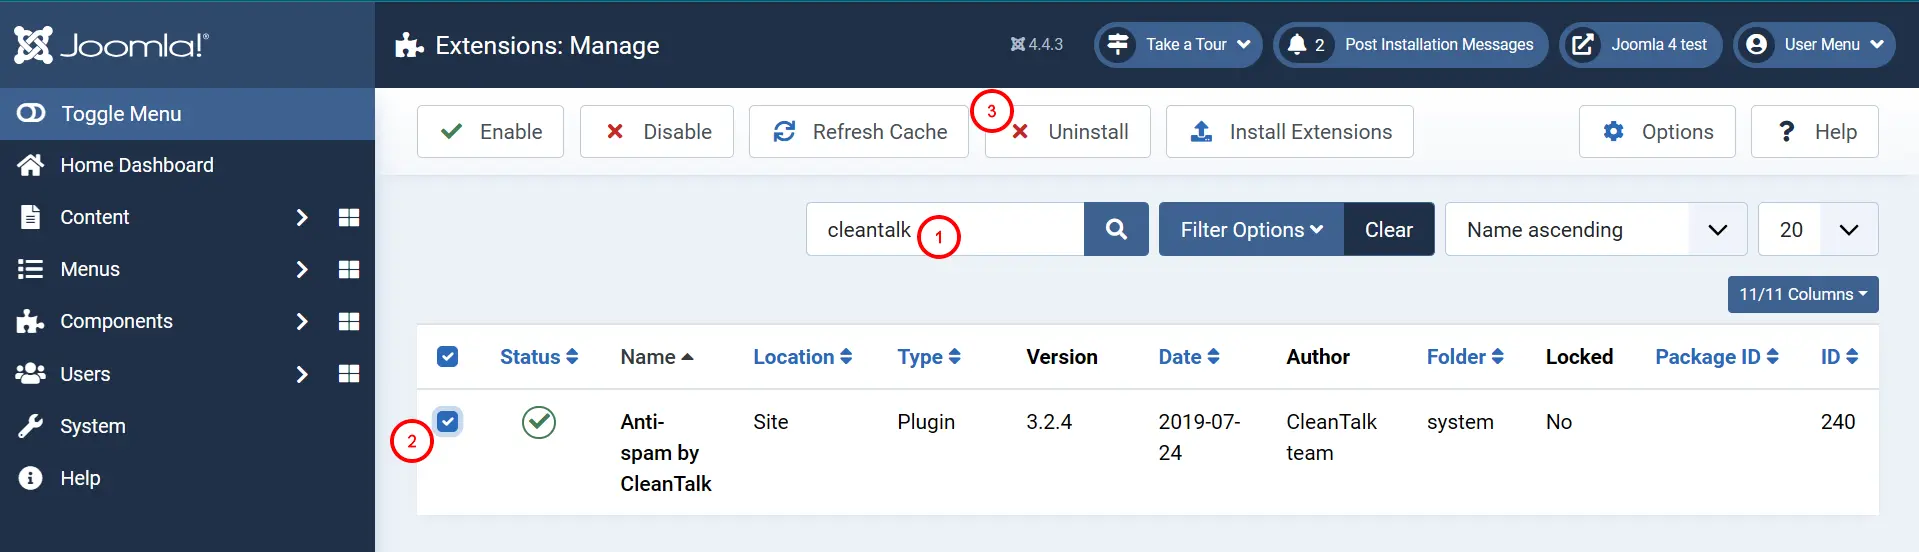
Task: Expand Filter Options
Action: click(x=1251, y=229)
